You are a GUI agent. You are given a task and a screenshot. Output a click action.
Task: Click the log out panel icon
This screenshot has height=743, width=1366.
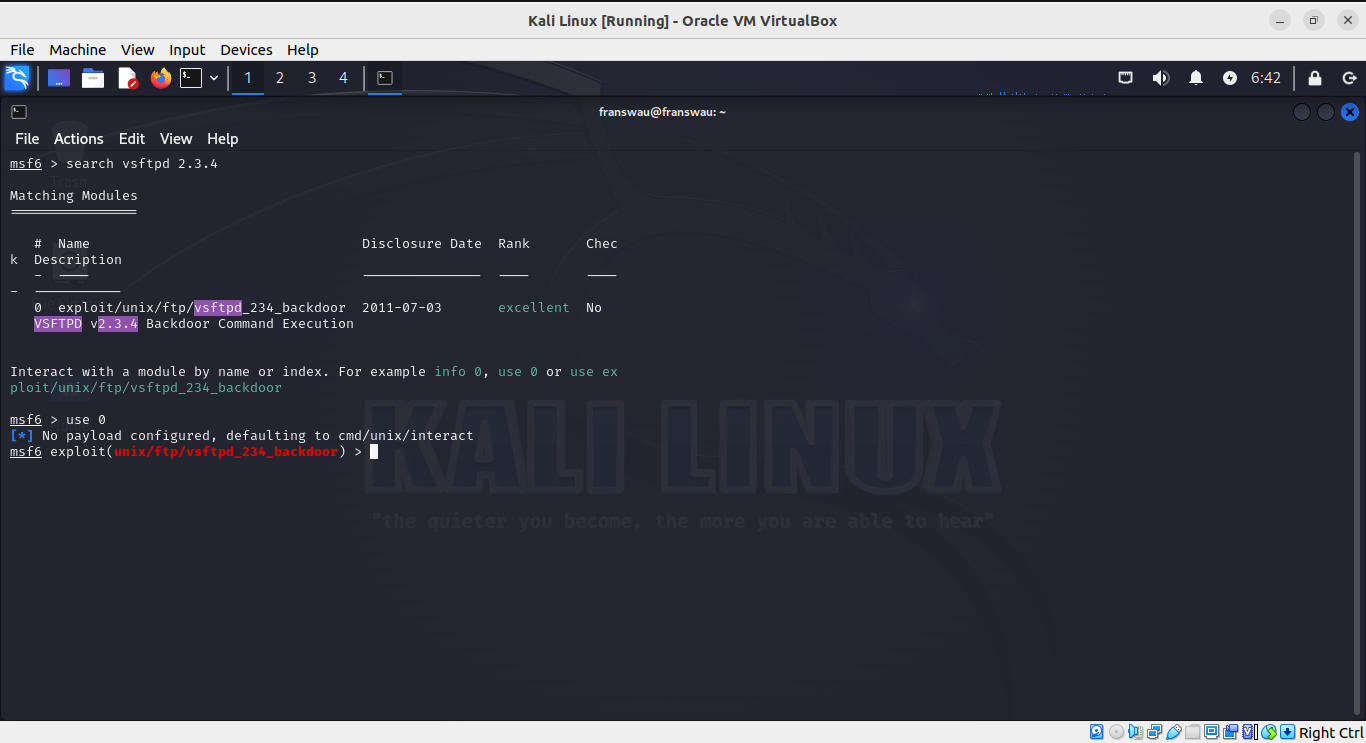click(1349, 78)
